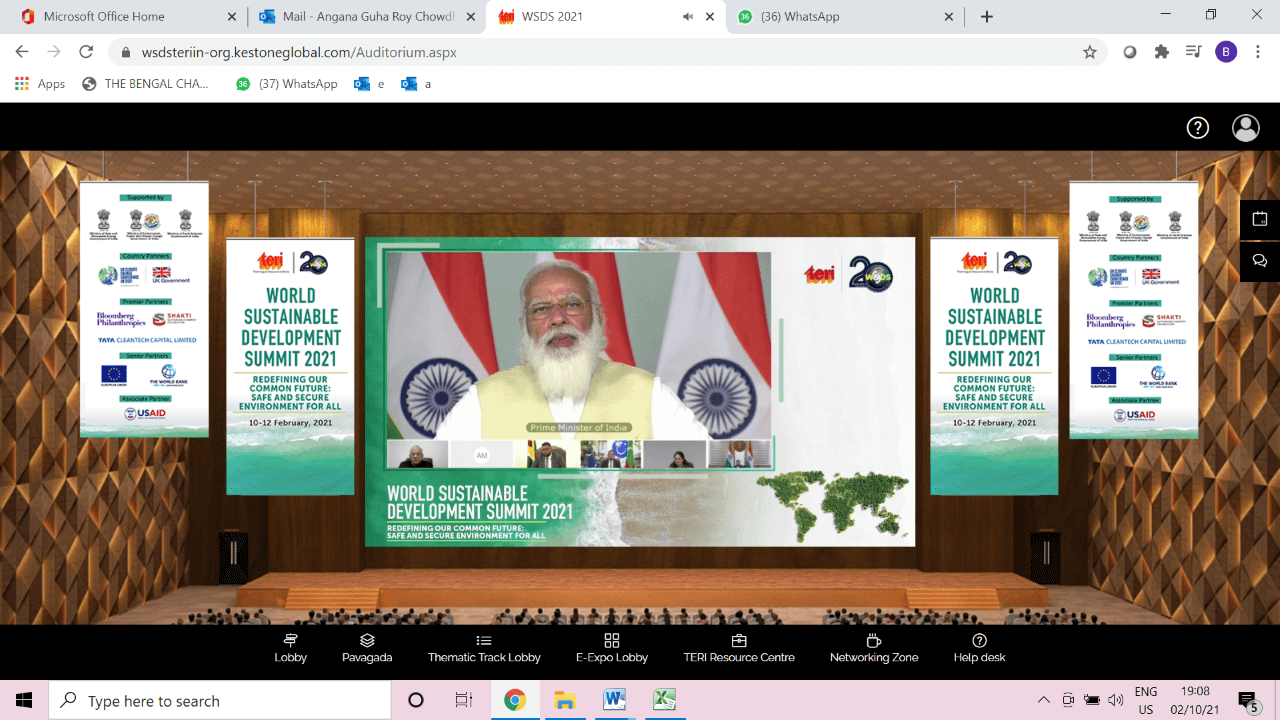Viewport: 1280px width, 720px height.
Task: Open the calendar agenda side icon
Action: [1260, 219]
